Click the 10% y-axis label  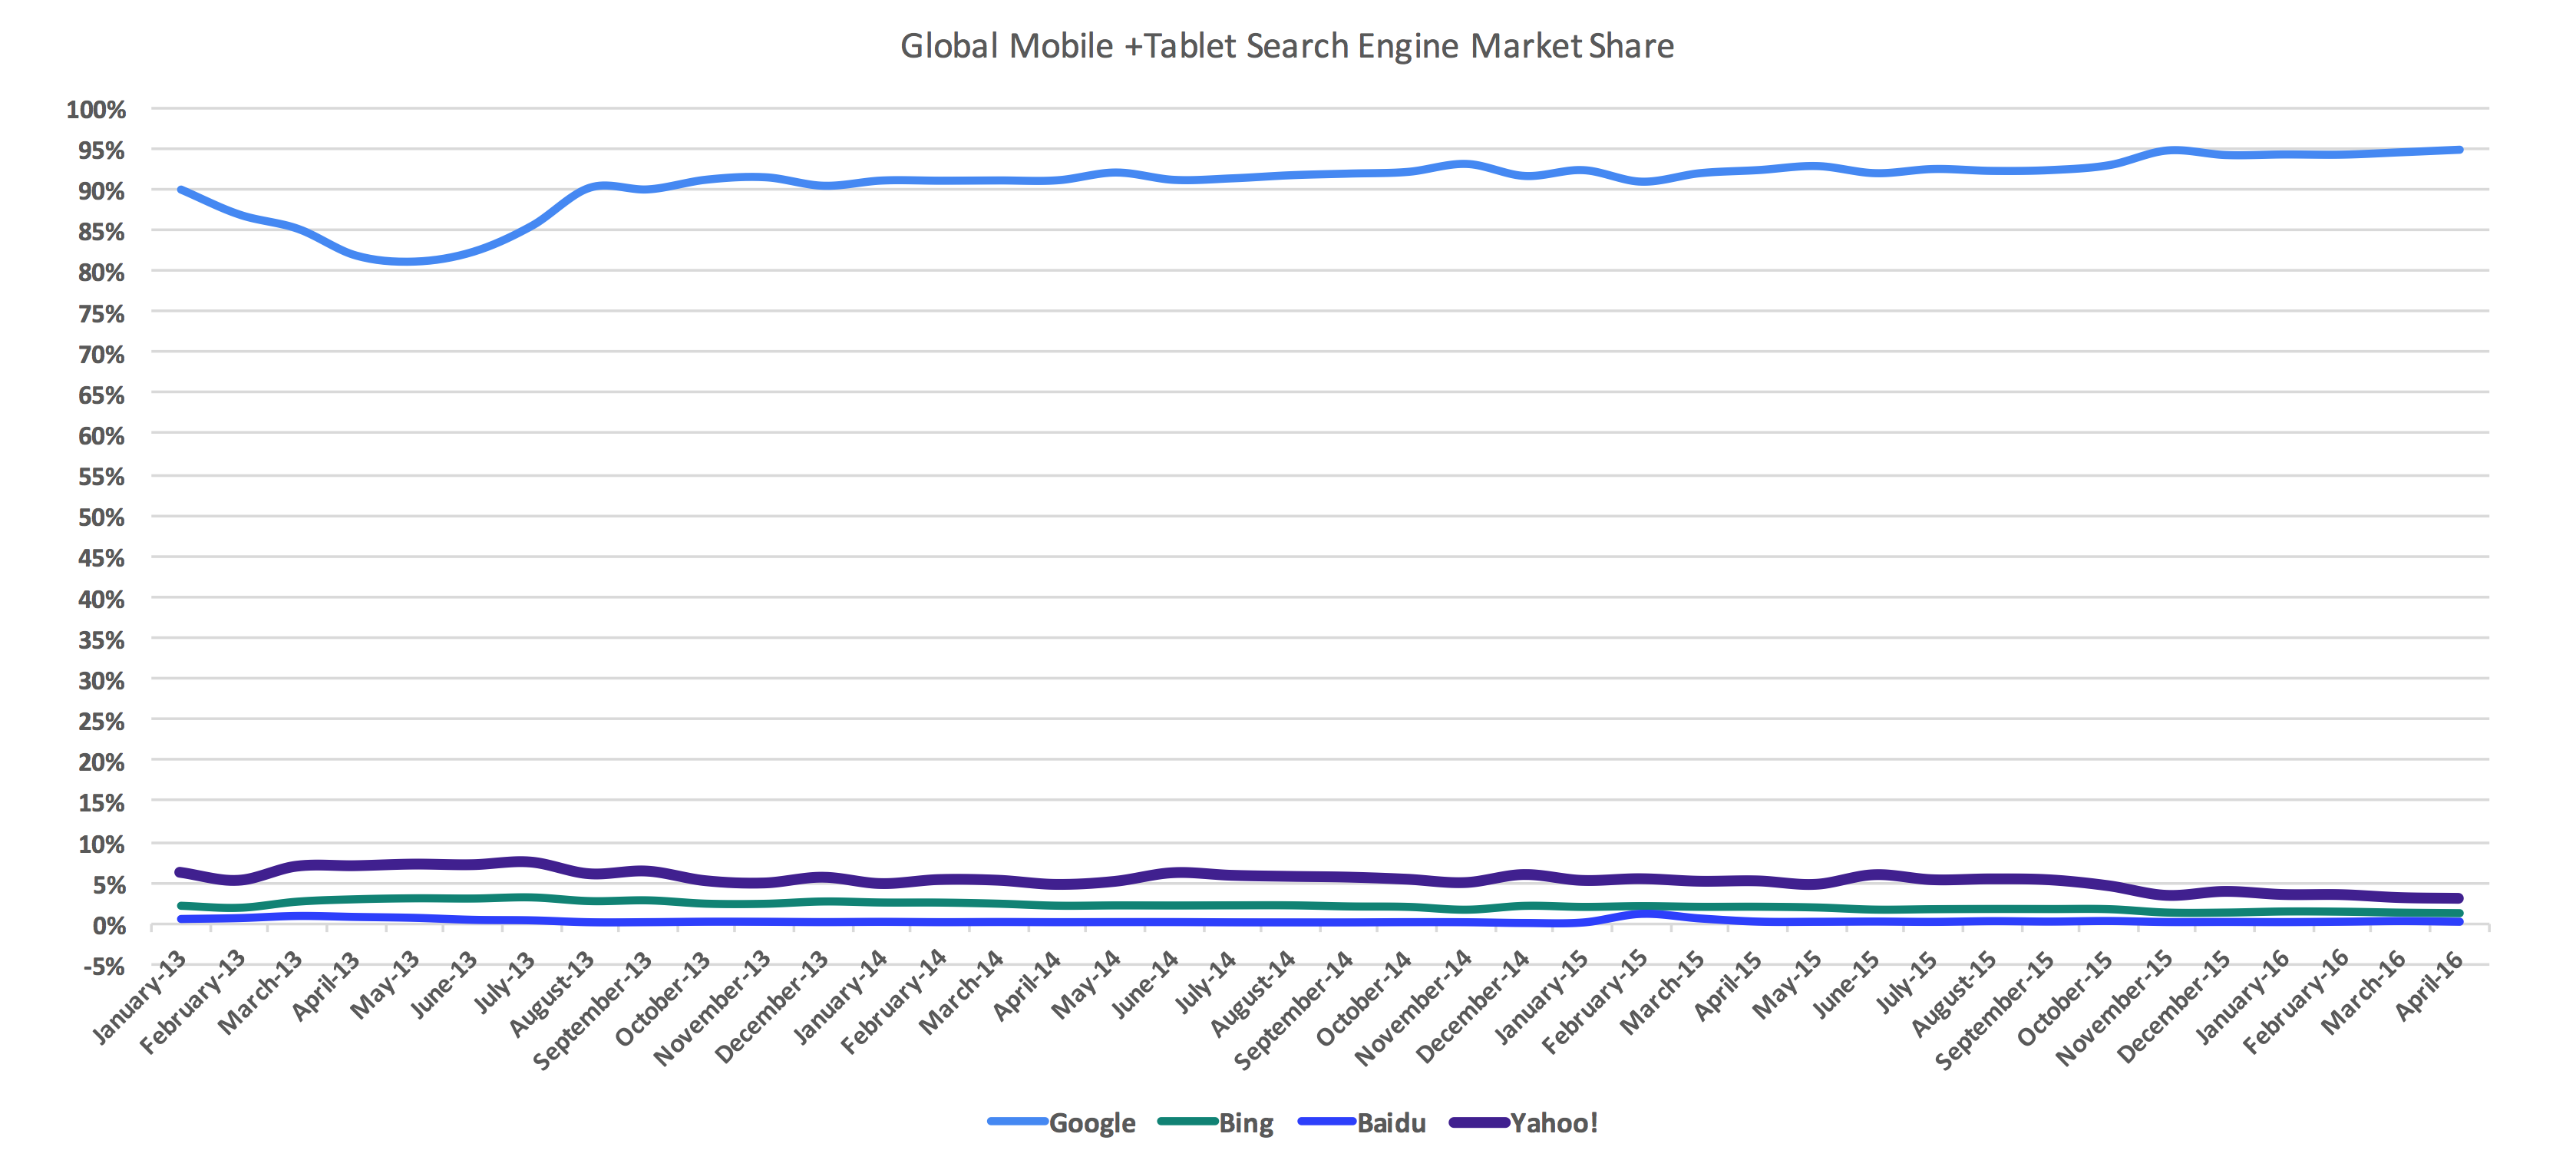(102, 844)
